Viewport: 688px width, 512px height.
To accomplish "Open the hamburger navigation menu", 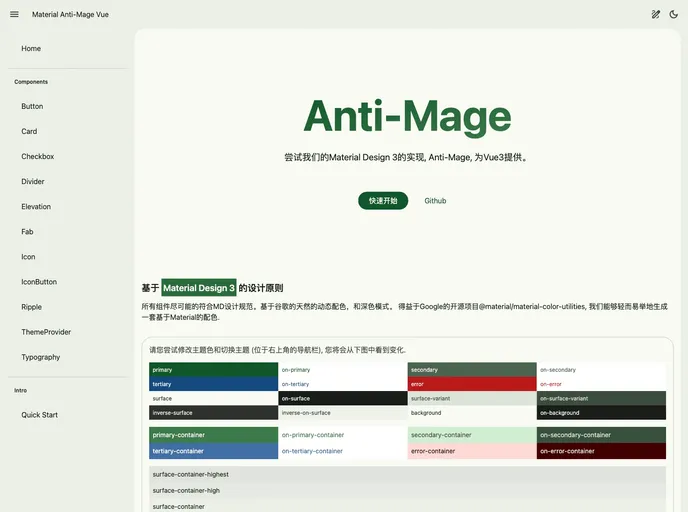I will (x=14, y=15).
